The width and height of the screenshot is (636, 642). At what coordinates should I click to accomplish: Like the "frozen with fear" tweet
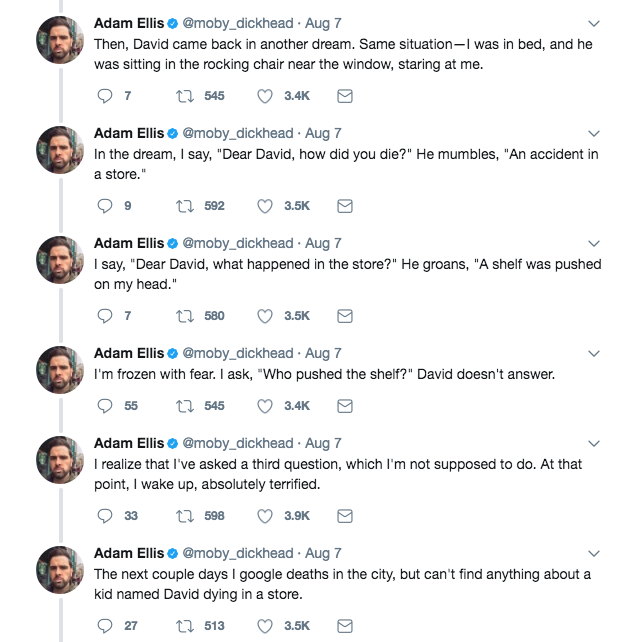(265, 406)
